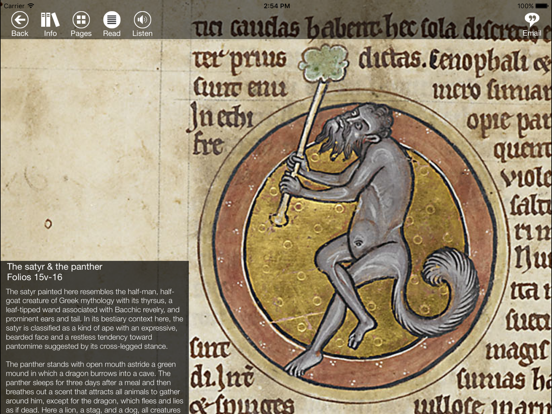Tap the 2:54 PM clock

click(277, 6)
